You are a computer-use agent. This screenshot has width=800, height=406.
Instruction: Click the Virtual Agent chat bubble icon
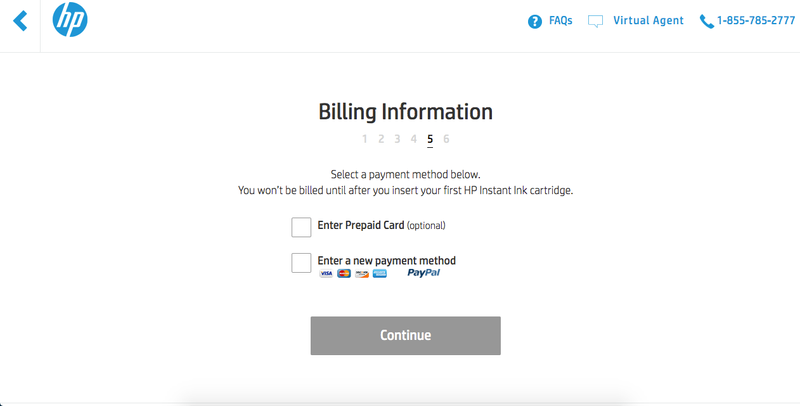pyautogui.click(x=596, y=21)
